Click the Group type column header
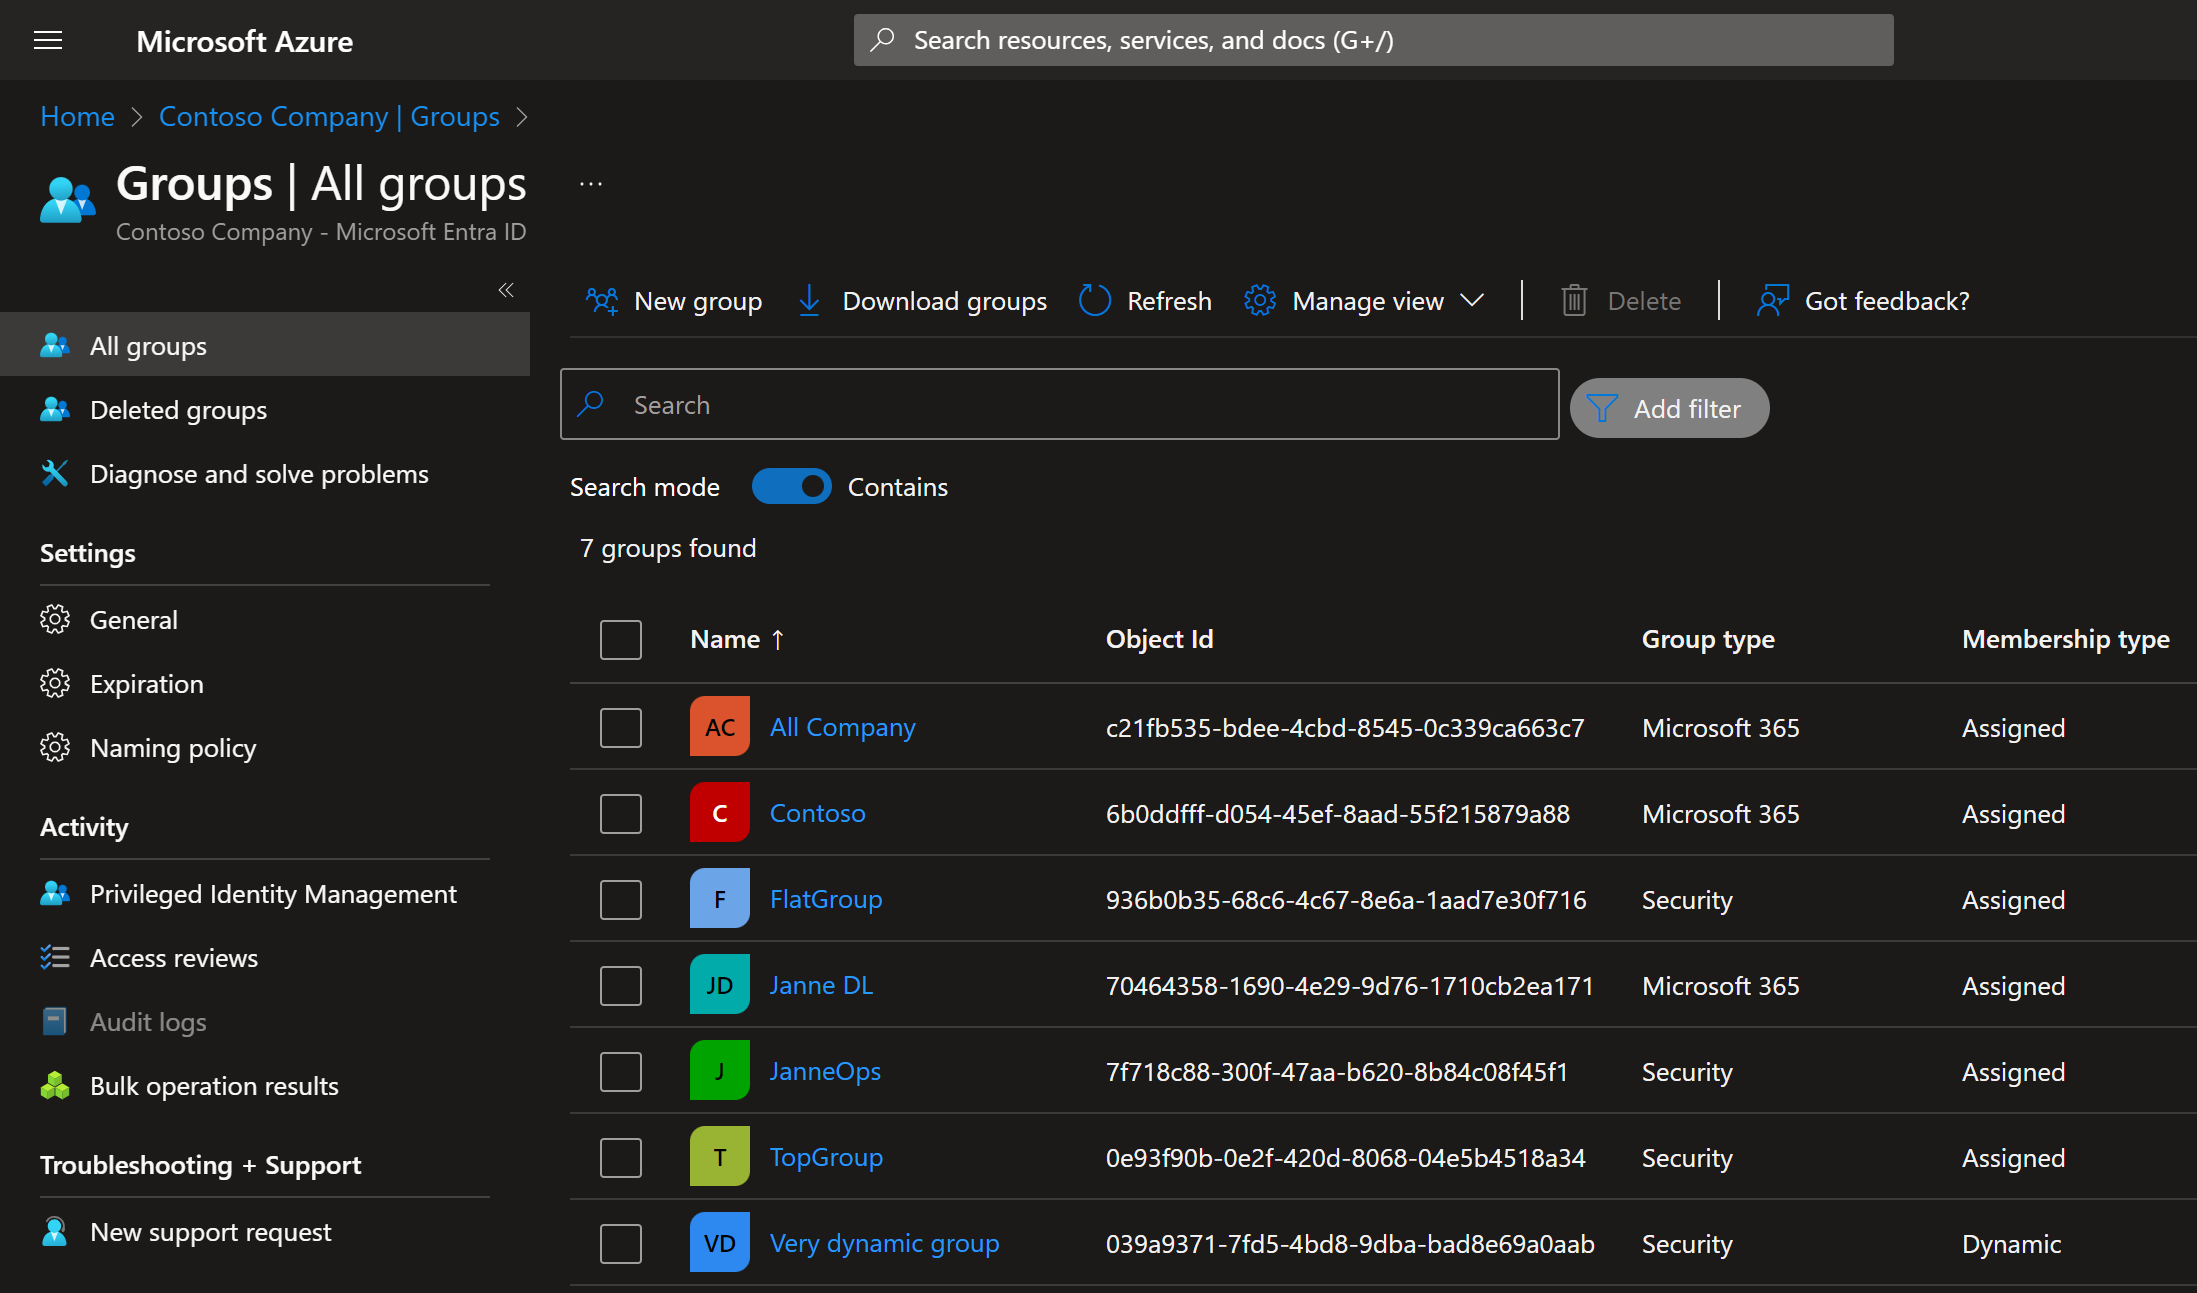The width and height of the screenshot is (2197, 1293). pyautogui.click(x=1708, y=639)
